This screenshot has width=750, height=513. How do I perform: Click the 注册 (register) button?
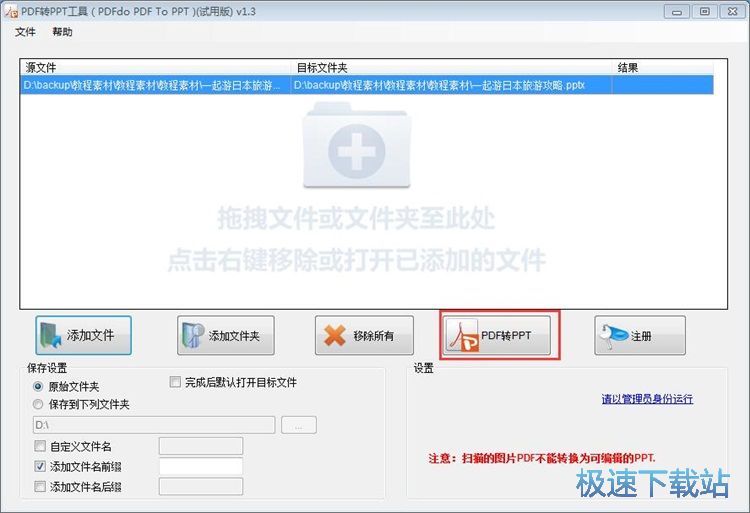[x=640, y=336]
